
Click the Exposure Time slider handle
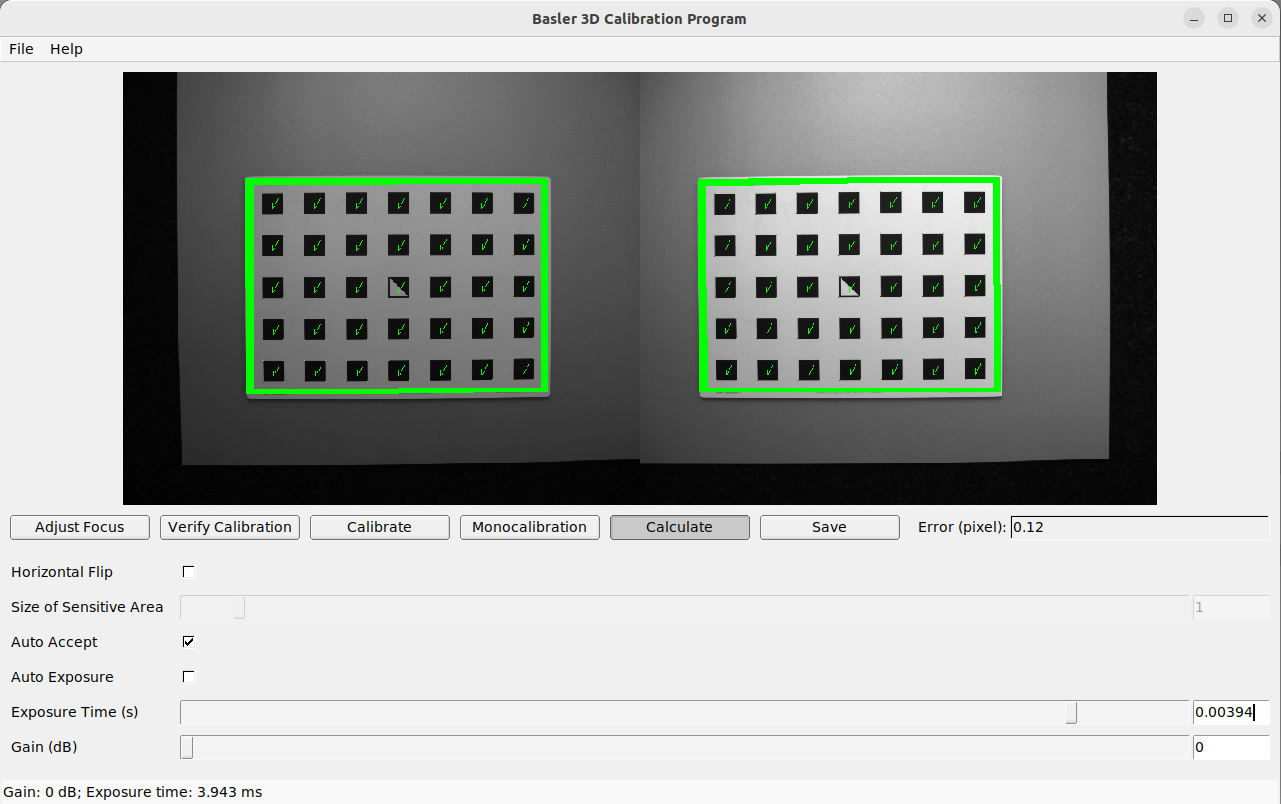1071,712
